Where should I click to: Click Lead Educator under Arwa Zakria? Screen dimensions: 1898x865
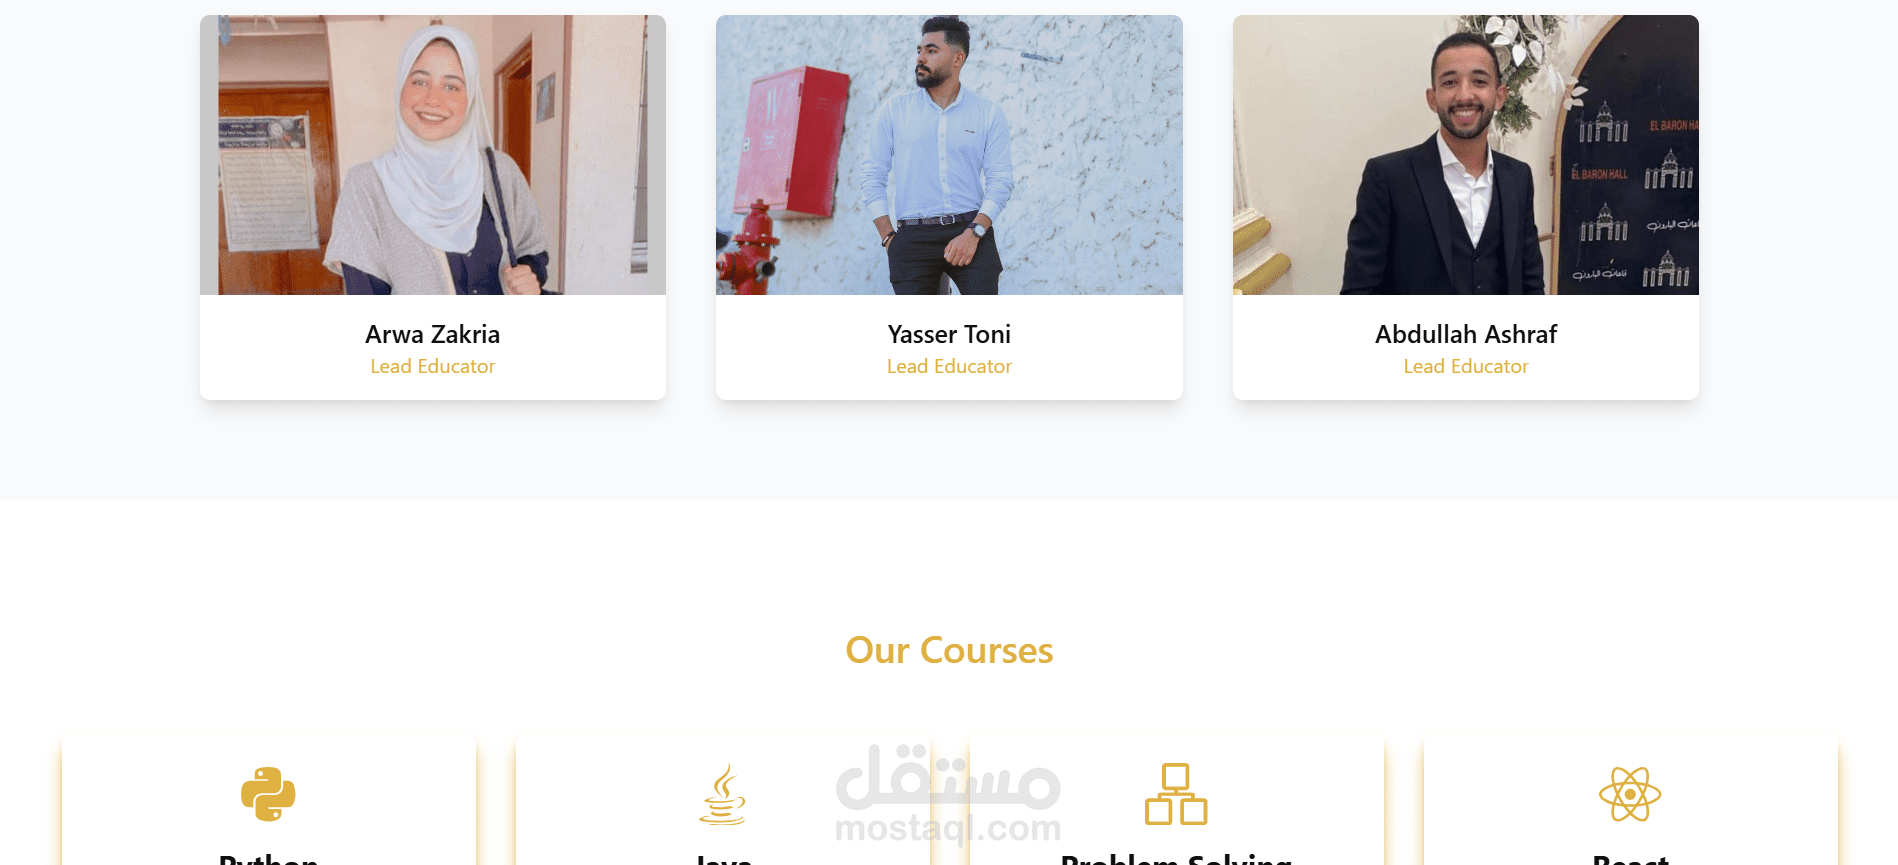pyautogui.click(x=433, y=367)
